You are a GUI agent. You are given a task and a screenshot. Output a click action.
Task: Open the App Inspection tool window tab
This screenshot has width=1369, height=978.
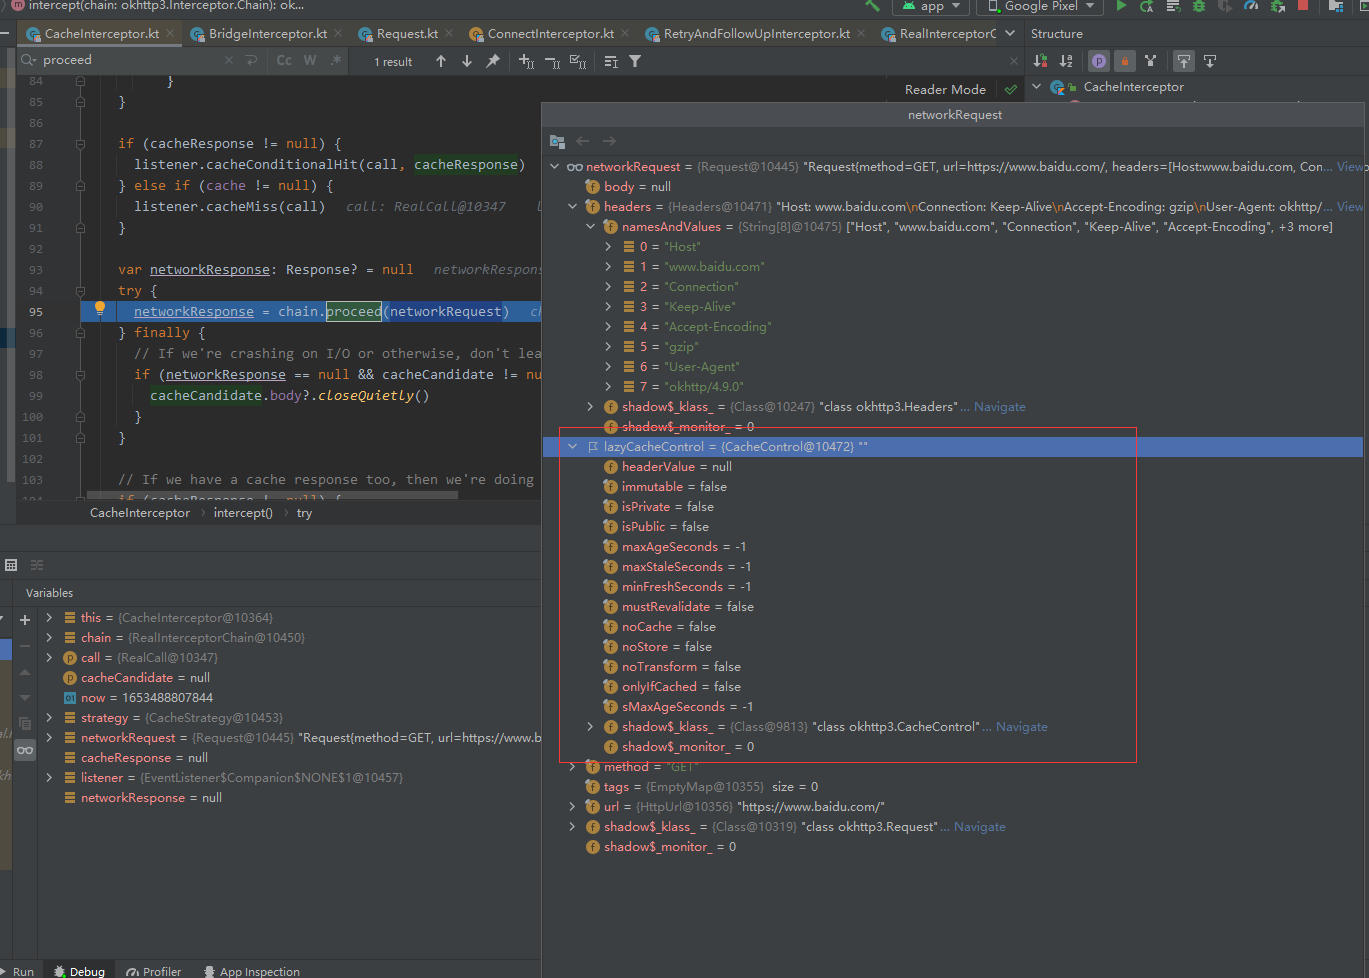coord(251,971)
